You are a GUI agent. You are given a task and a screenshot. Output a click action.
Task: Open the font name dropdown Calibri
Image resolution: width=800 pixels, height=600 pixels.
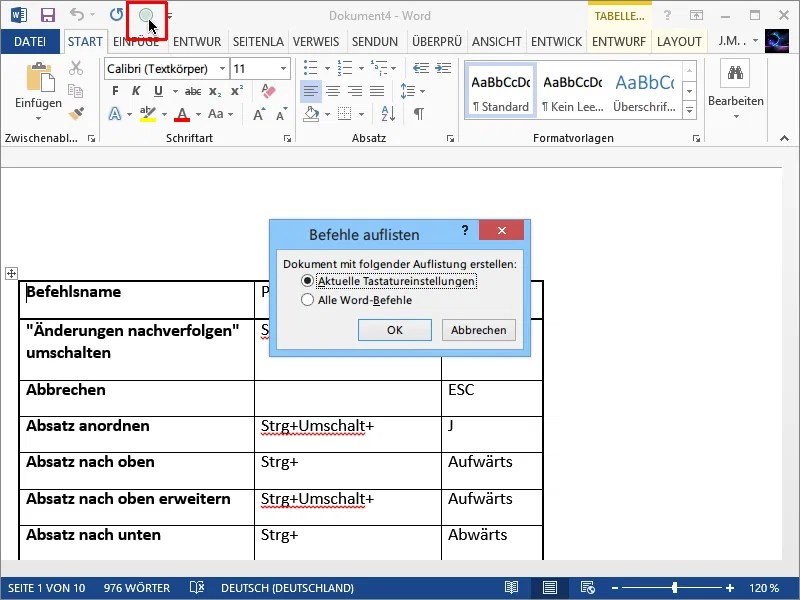pos(222,68)
